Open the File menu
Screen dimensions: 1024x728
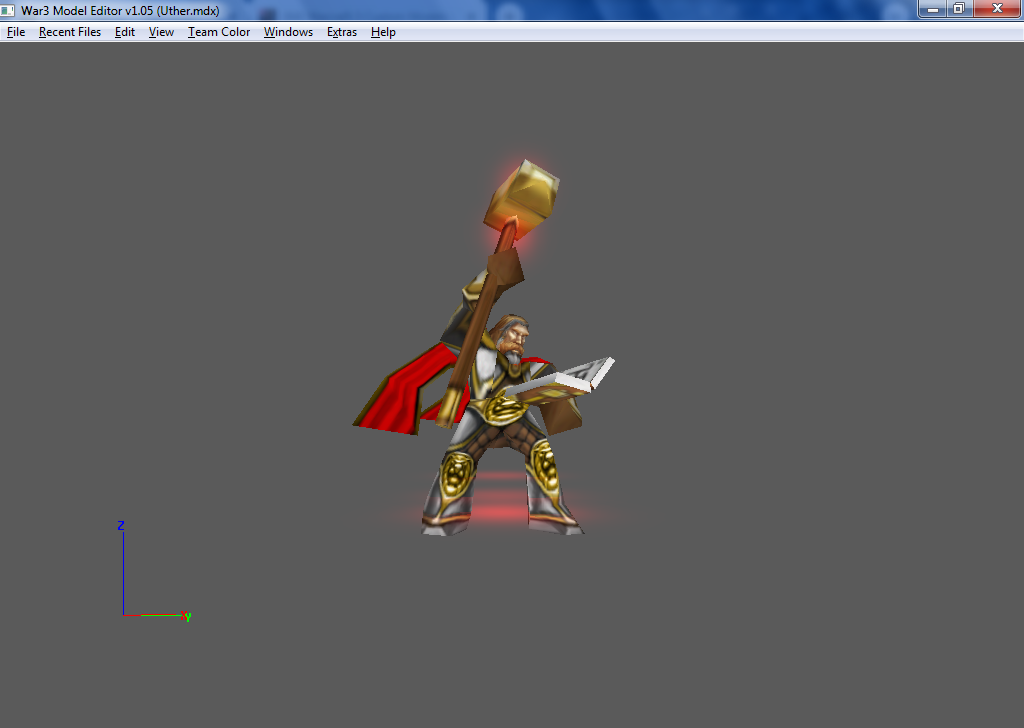click(16, 32)
